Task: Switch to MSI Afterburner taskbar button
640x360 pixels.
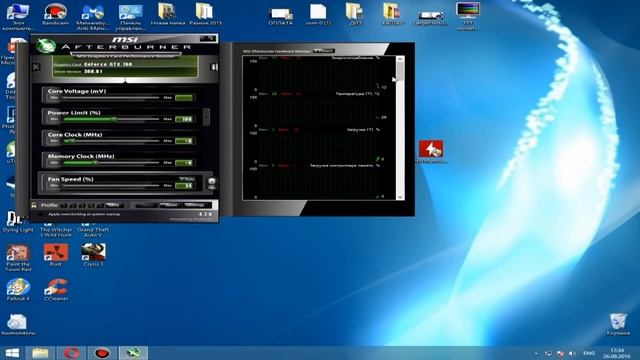Action: click(x=133, y=353)
